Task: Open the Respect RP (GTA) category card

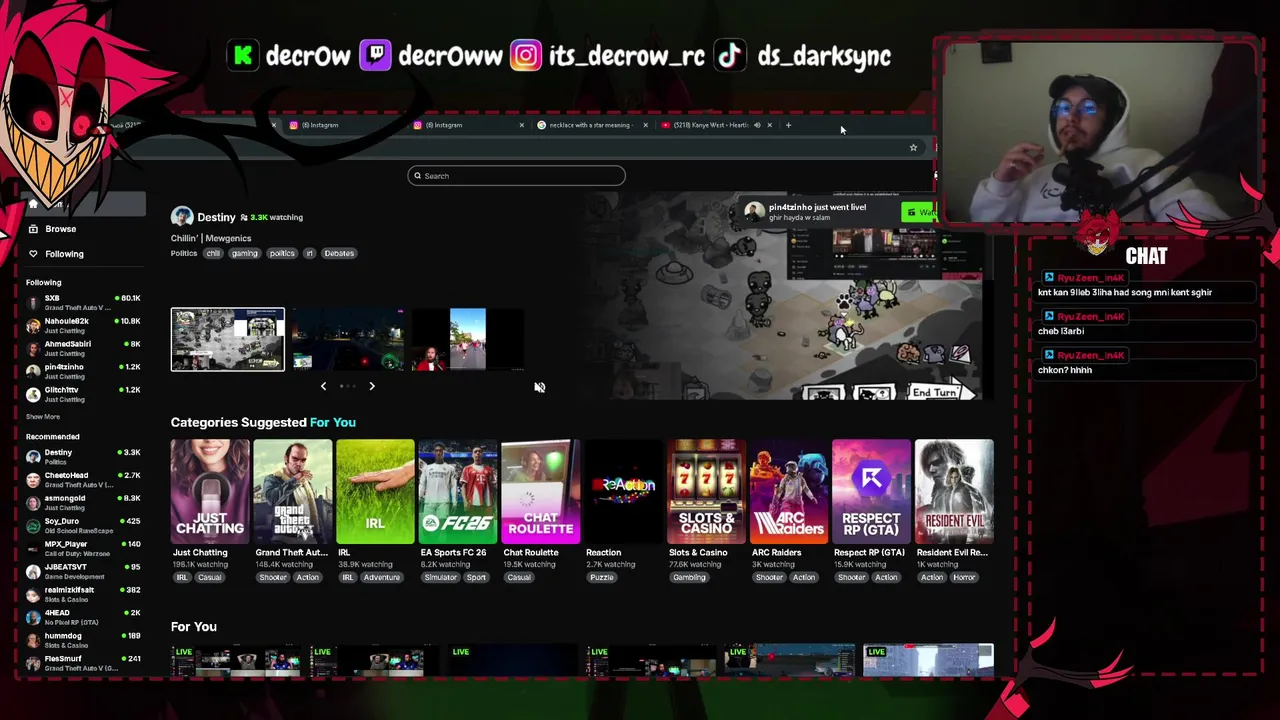Action: coord(872,492)
